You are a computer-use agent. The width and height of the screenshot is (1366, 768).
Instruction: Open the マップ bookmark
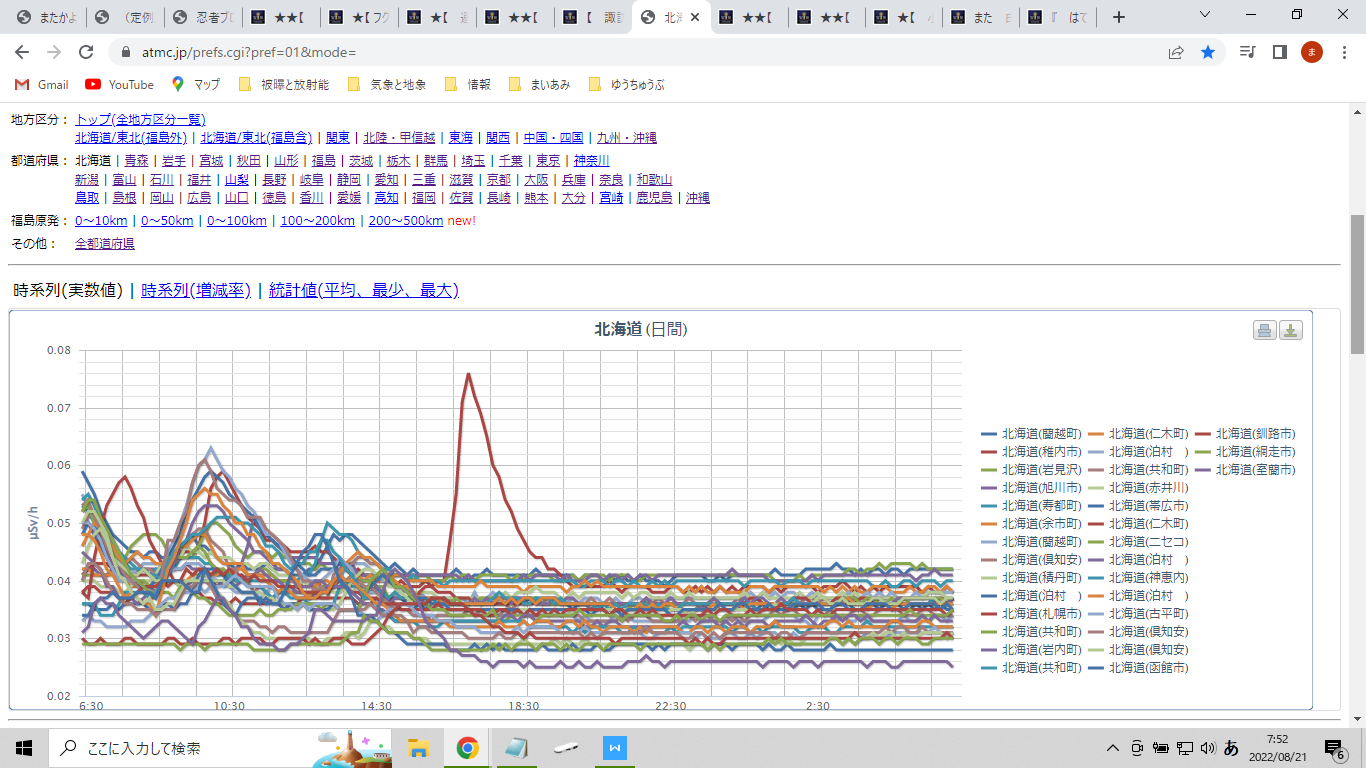click(x=196, y=85)
